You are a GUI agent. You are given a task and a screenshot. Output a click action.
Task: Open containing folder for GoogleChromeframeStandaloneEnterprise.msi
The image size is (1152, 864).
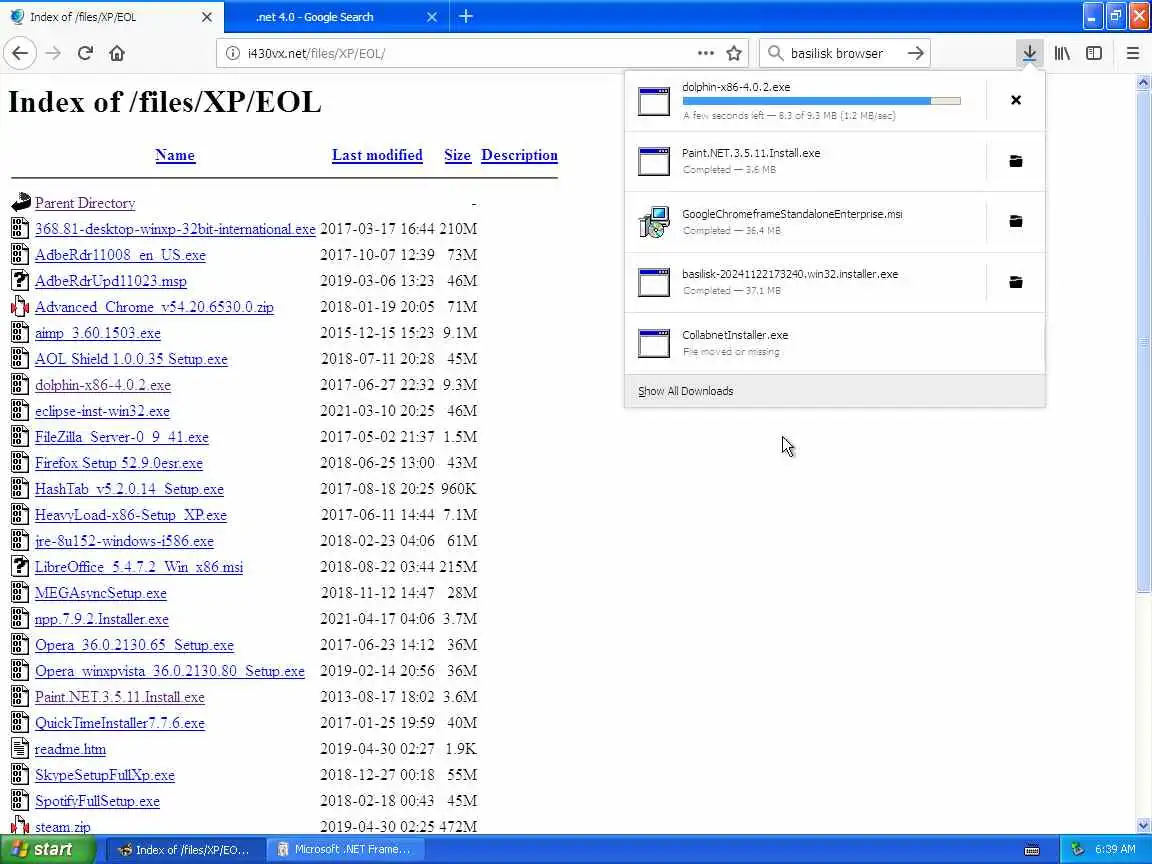(x=1015, y=221)
